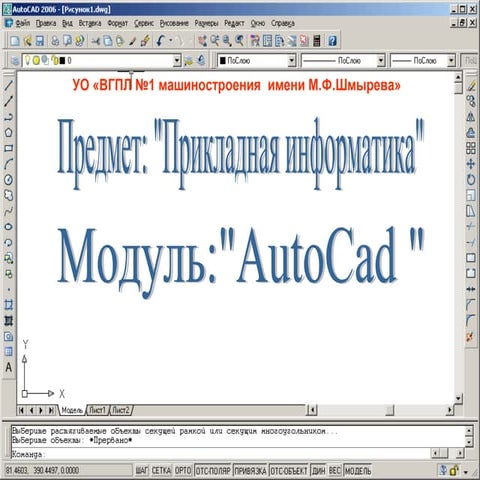Screen dimensions: 480x480
Task: Click the Save diskette icon
Action: (x=40, y=41)
